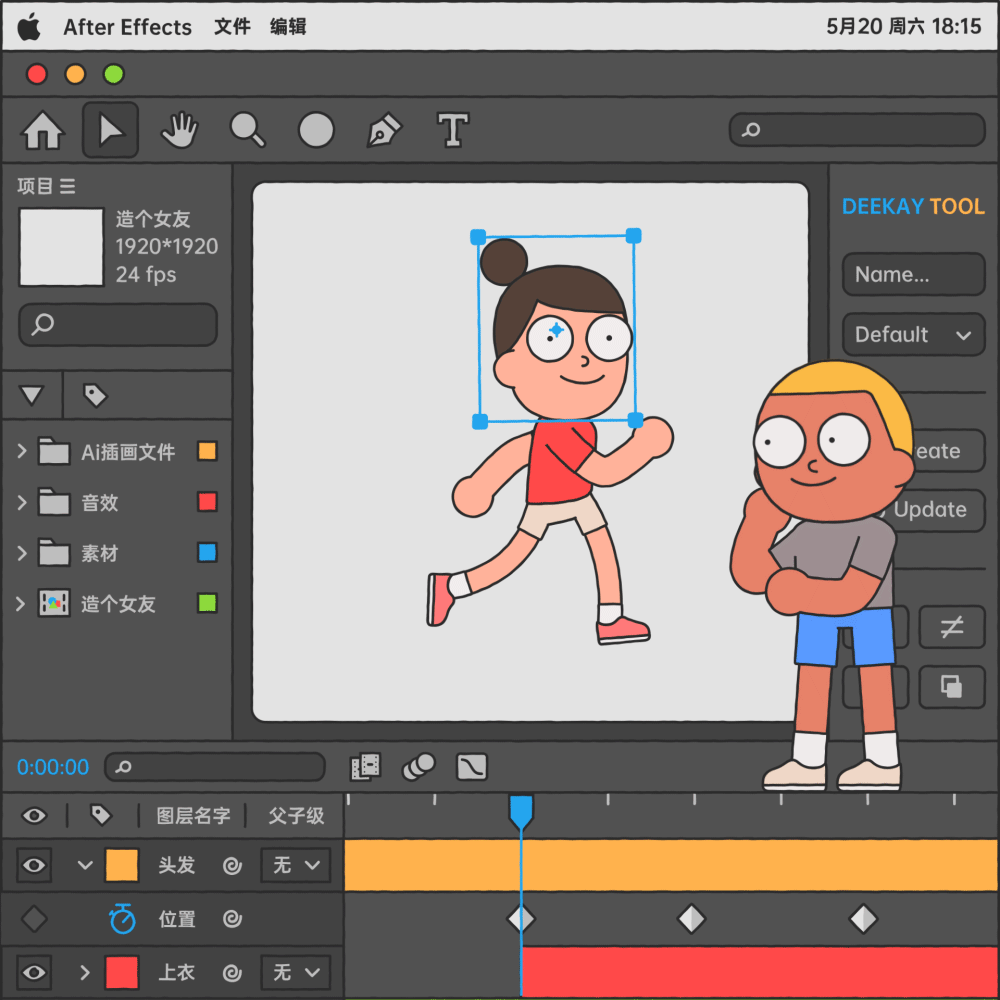Click the duplicate squares button
1000x1000 pixels.
(x=952, y=688)
